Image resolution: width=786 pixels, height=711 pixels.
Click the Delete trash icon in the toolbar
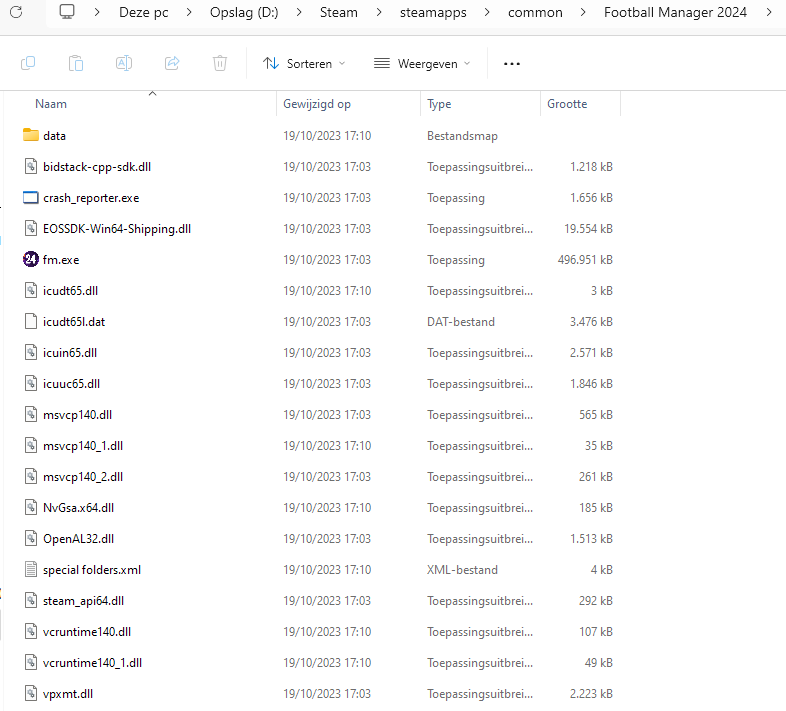coord(220,63)
